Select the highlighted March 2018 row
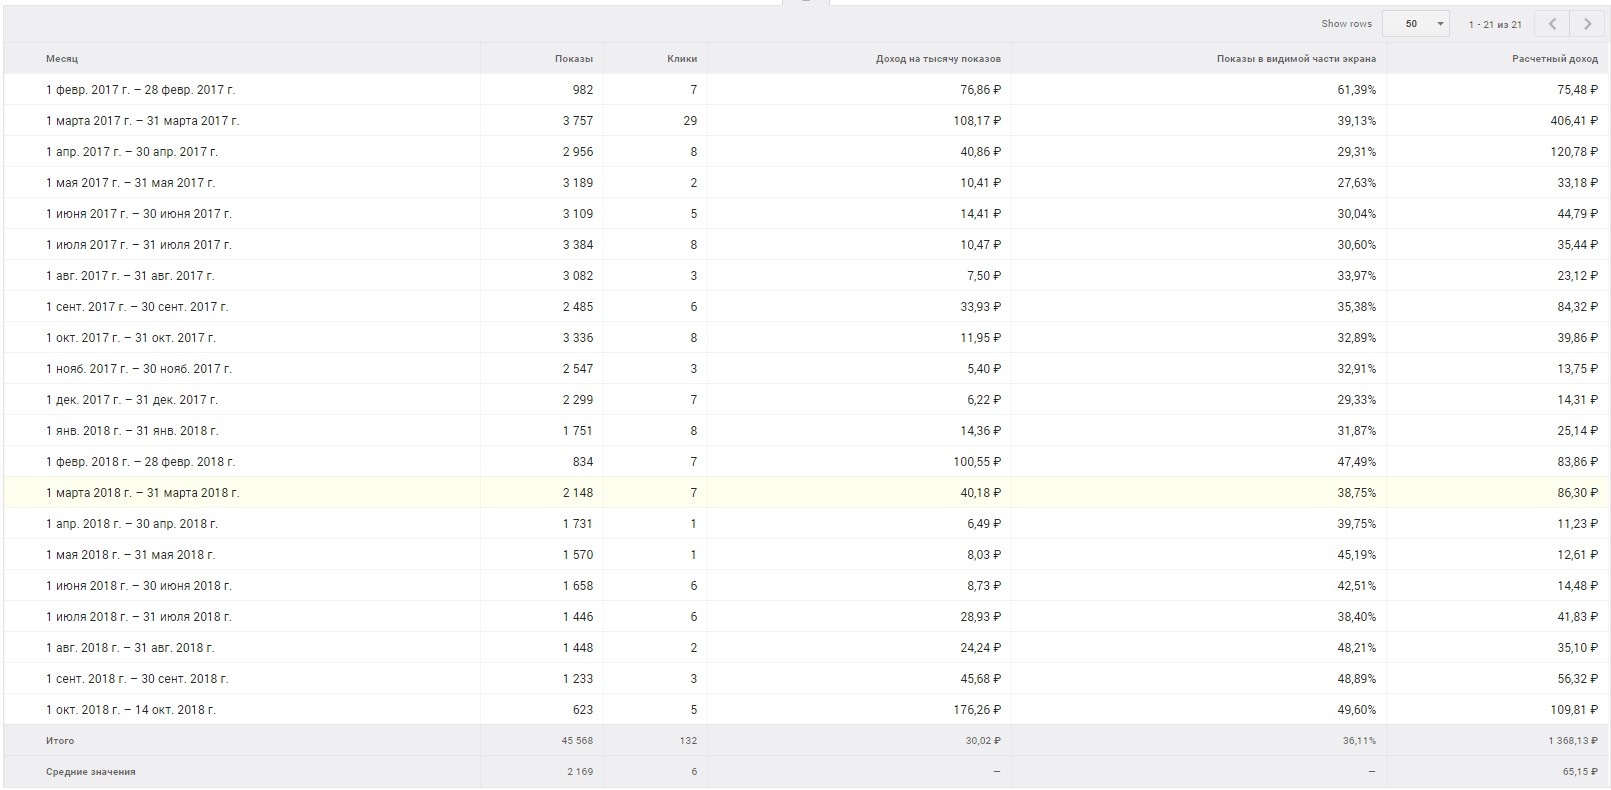The width and height of the screenshot is (1611, 790). coord(143,493)
